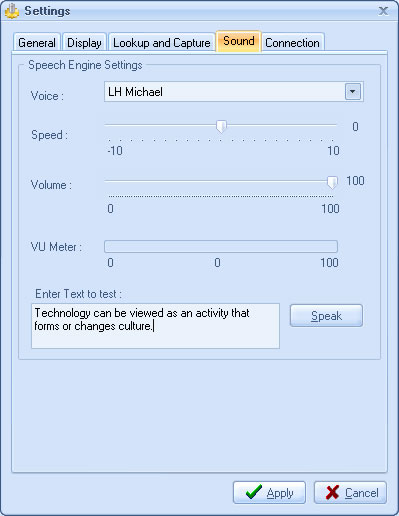Switch to the General tab

click(37, 42)
